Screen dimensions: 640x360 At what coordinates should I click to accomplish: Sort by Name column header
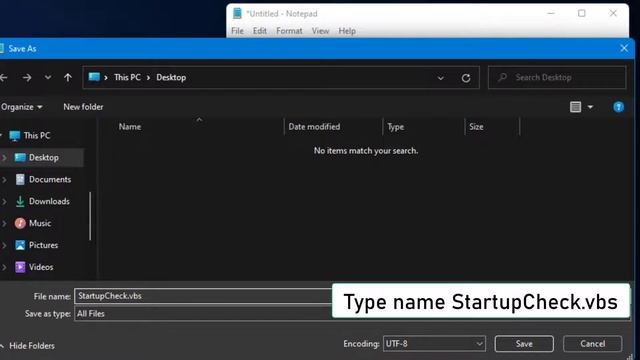[130, 127]
